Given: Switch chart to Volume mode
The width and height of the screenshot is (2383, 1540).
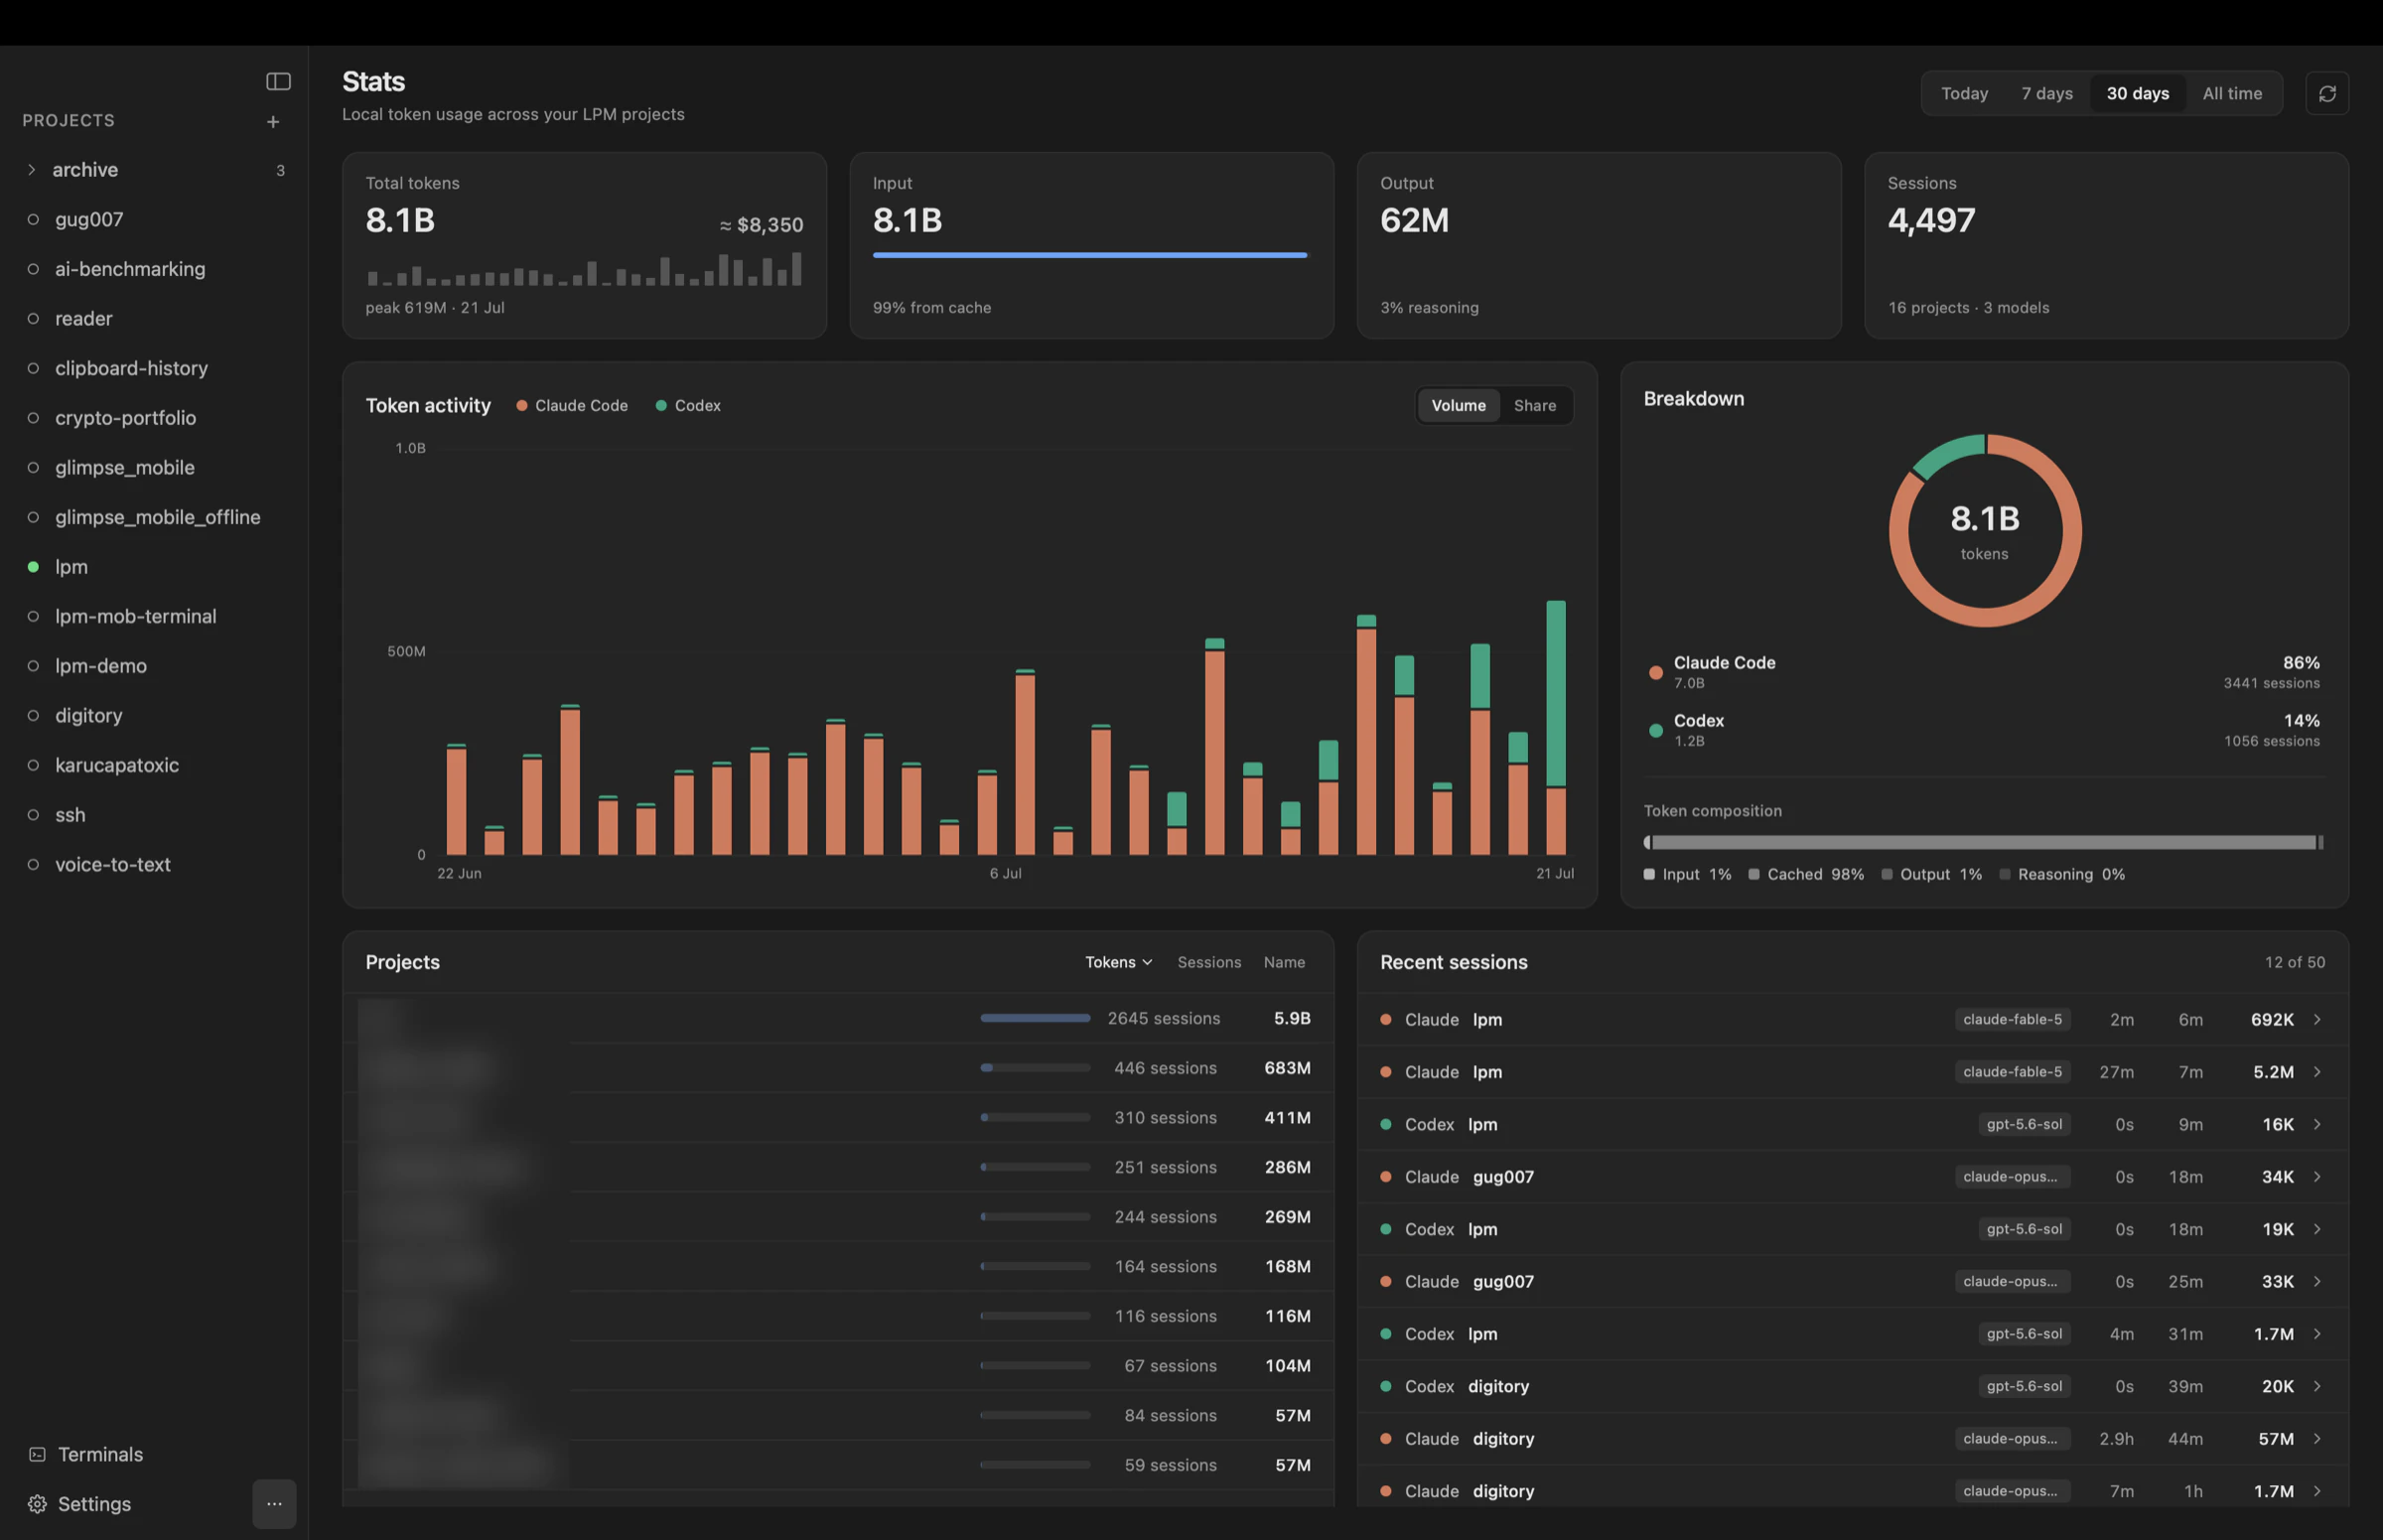Looking at the screenshot, I should pyautogui.click(x=1458, y=405).
